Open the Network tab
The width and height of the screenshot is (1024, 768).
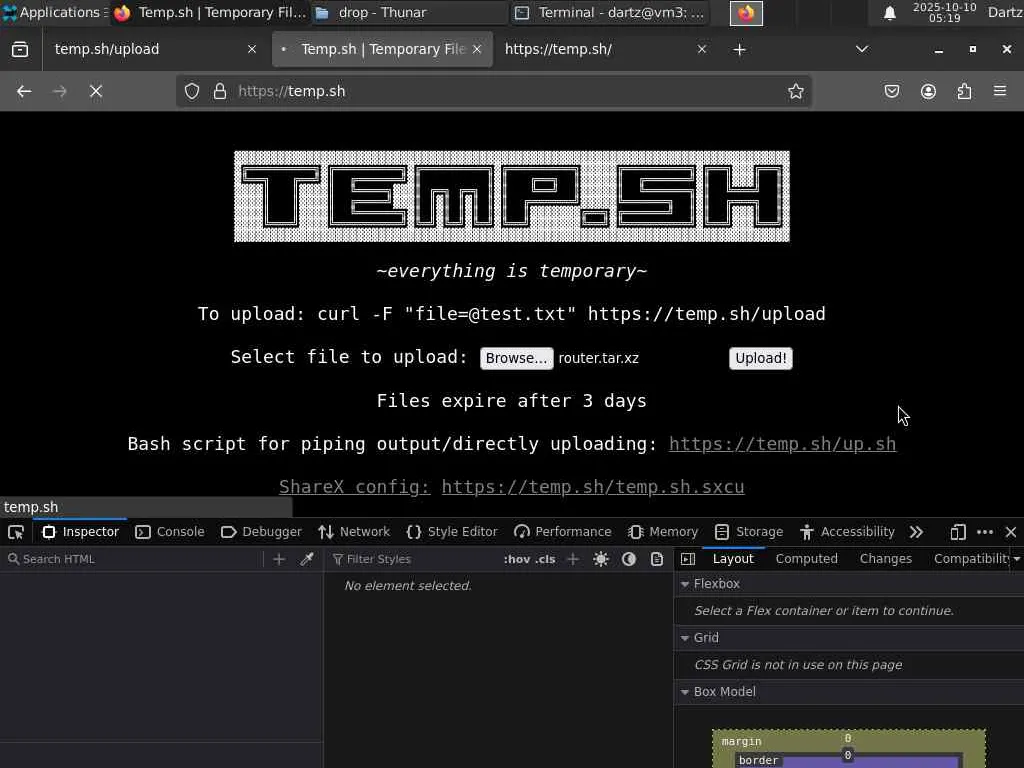click(354, 532)
